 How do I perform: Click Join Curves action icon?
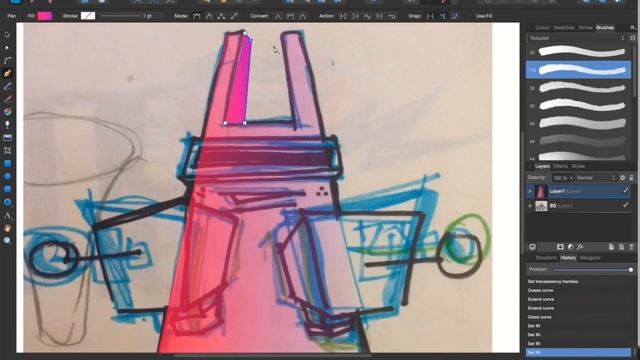tap(380, 16)
